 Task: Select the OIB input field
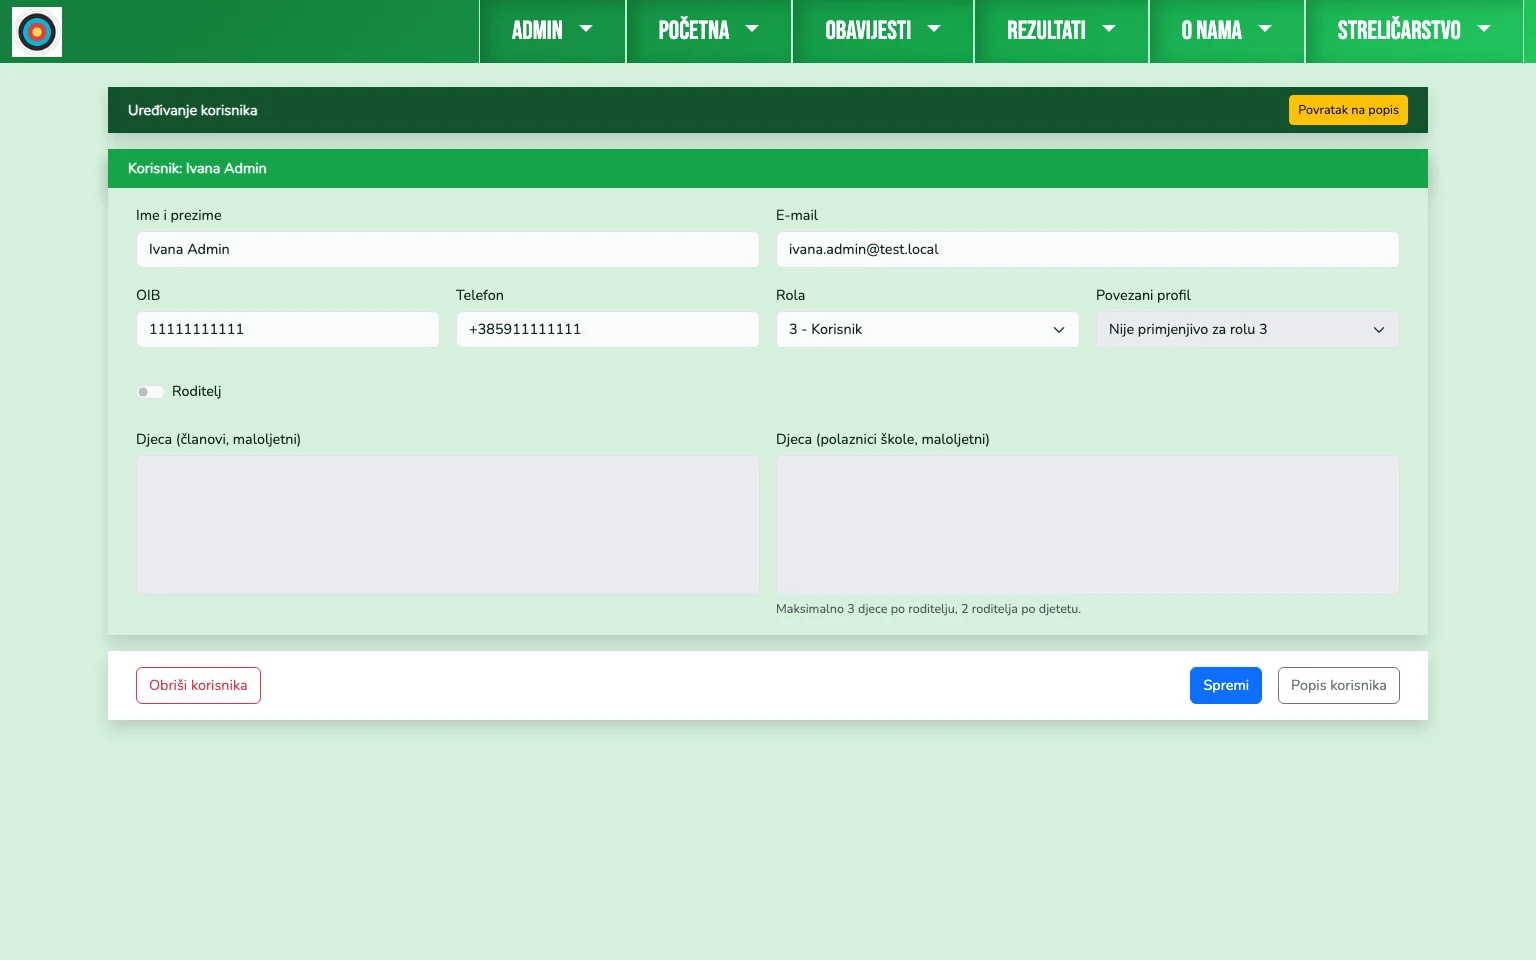pyautogui.click(x=287, y=330)
